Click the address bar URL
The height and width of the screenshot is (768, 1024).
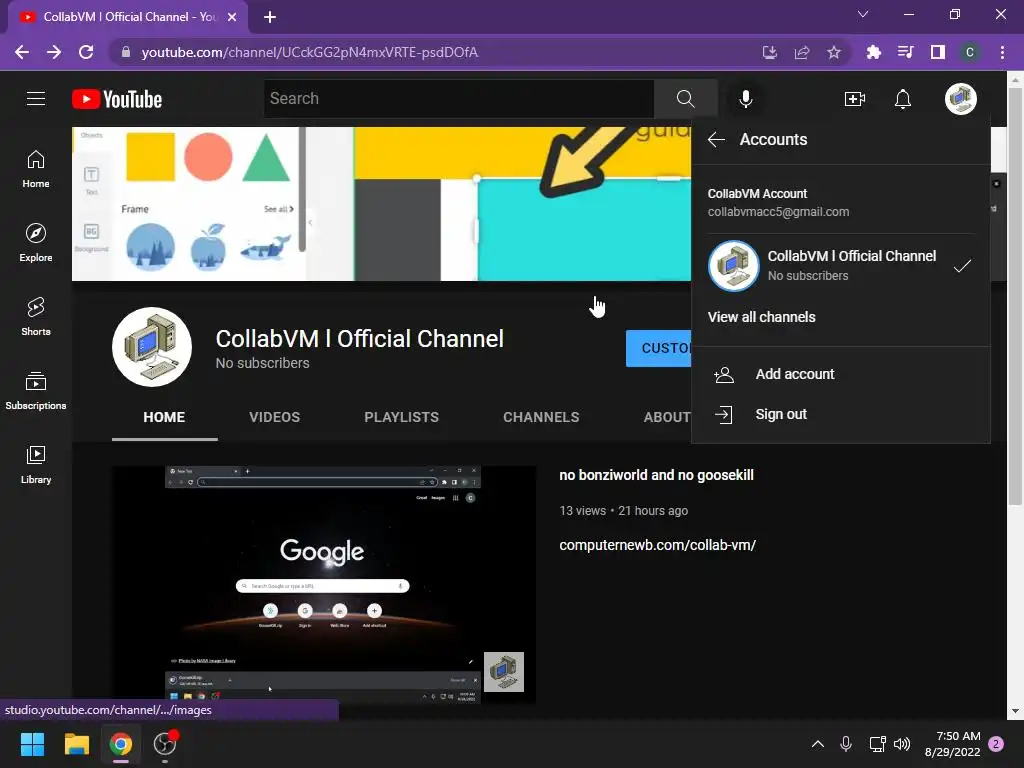[x=310, y=52]
